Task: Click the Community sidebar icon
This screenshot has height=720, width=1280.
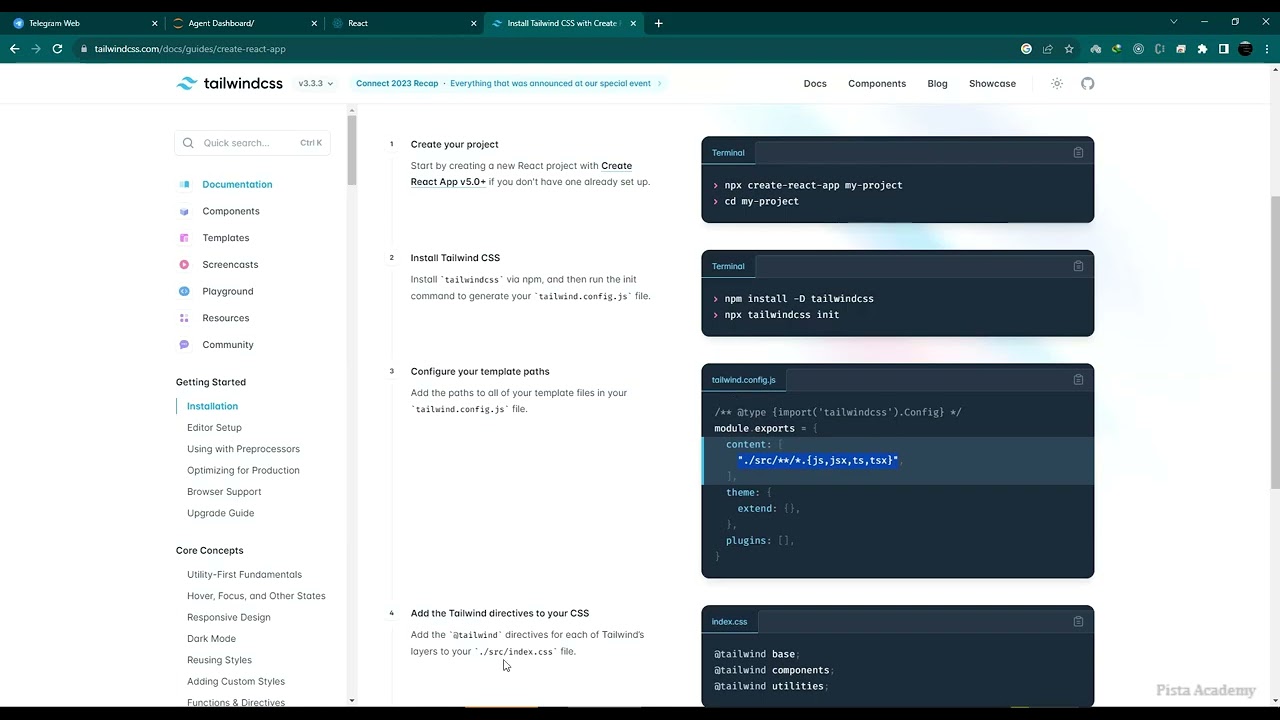Action: tap(184, 345)
